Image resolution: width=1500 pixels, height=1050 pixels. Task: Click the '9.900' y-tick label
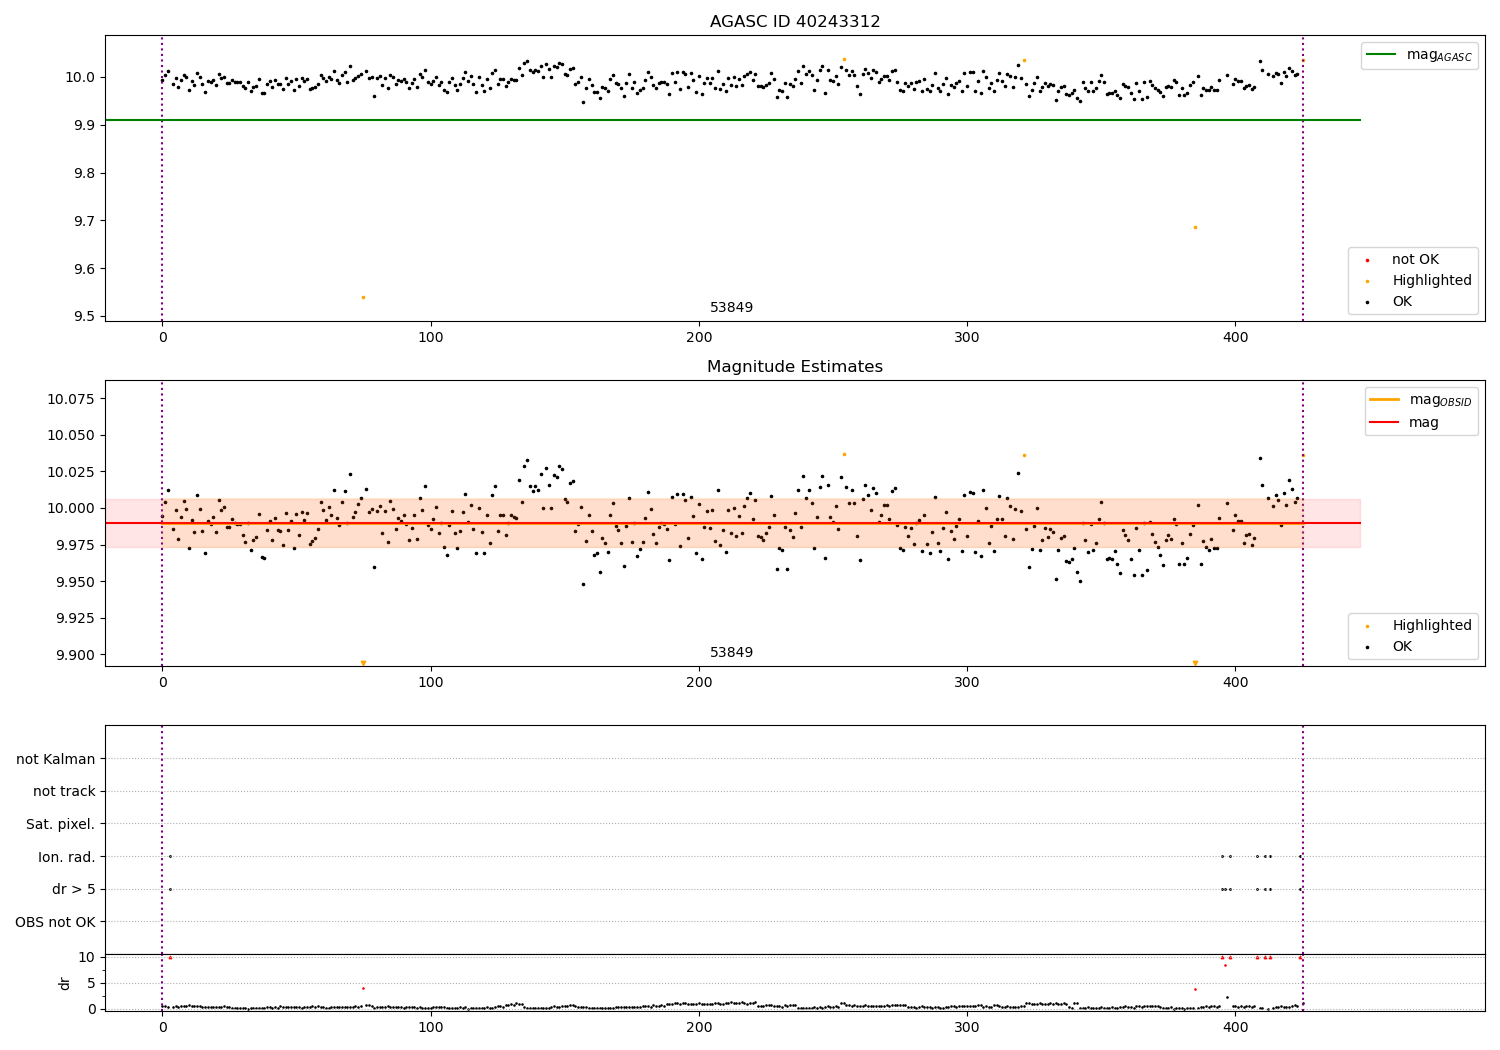pos(77,655)
